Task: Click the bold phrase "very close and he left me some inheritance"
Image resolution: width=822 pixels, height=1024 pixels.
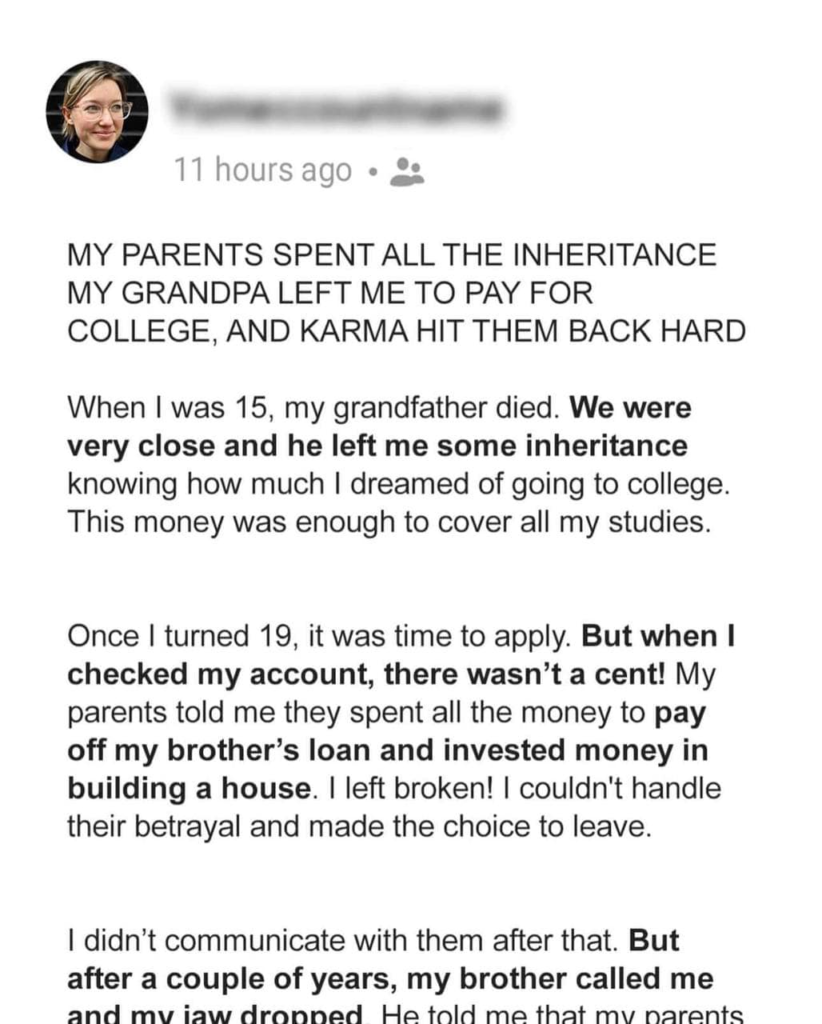Action: click(377, 446)
